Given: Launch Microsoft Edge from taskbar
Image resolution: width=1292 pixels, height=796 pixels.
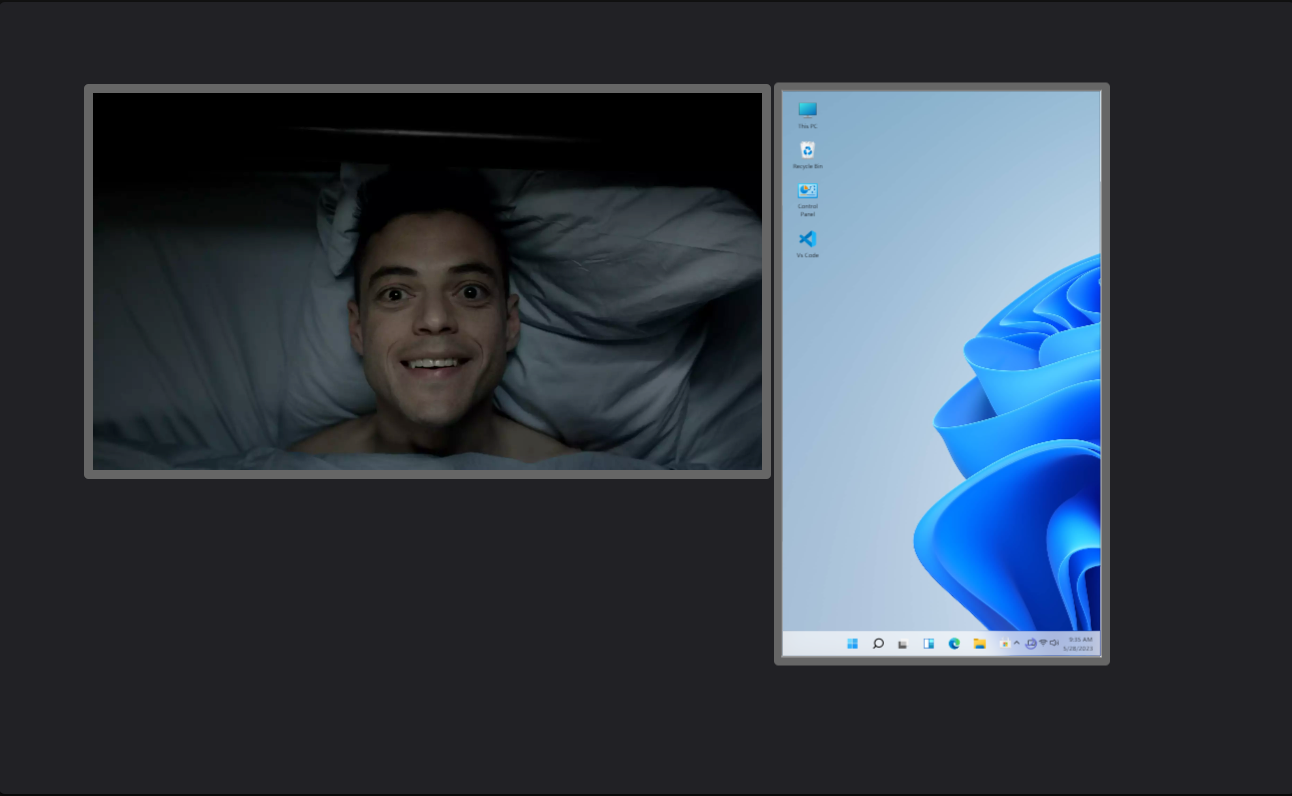Looking at the screenshot, I should pyautogui.click(x=954, y=643).
